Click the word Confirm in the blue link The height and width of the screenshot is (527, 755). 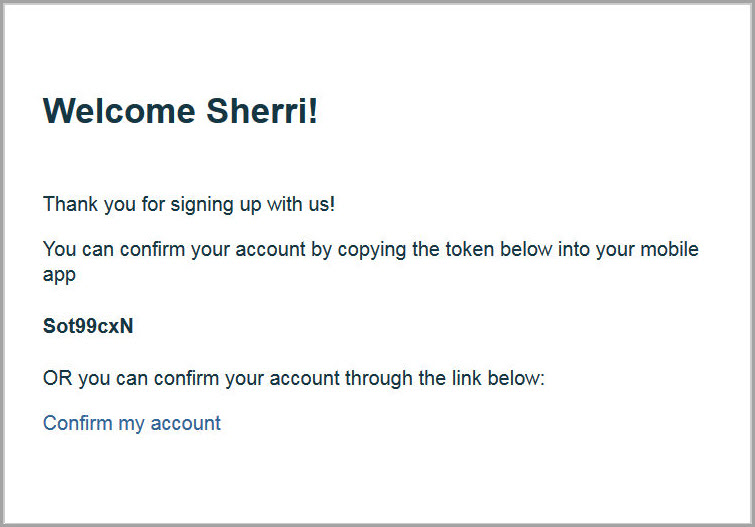pyautogui.click(x=77, y=423)
